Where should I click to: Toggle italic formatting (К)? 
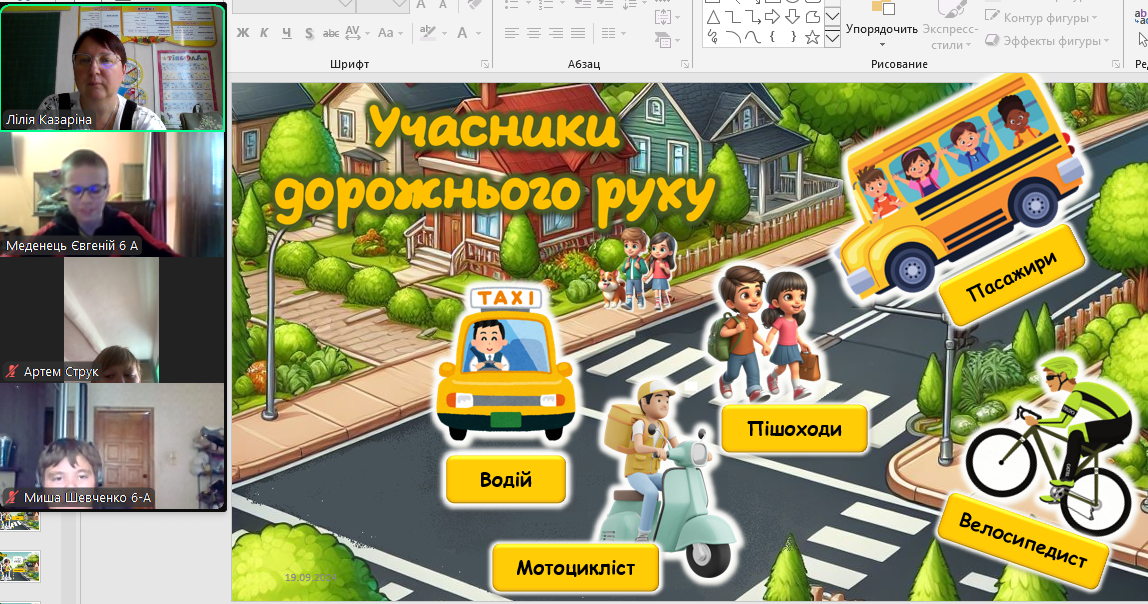[x=264, y=33]
